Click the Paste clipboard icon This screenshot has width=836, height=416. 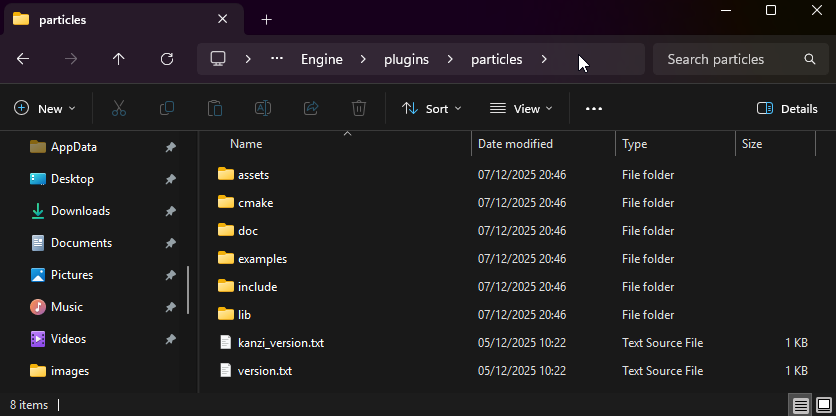[x=215, y=109]
